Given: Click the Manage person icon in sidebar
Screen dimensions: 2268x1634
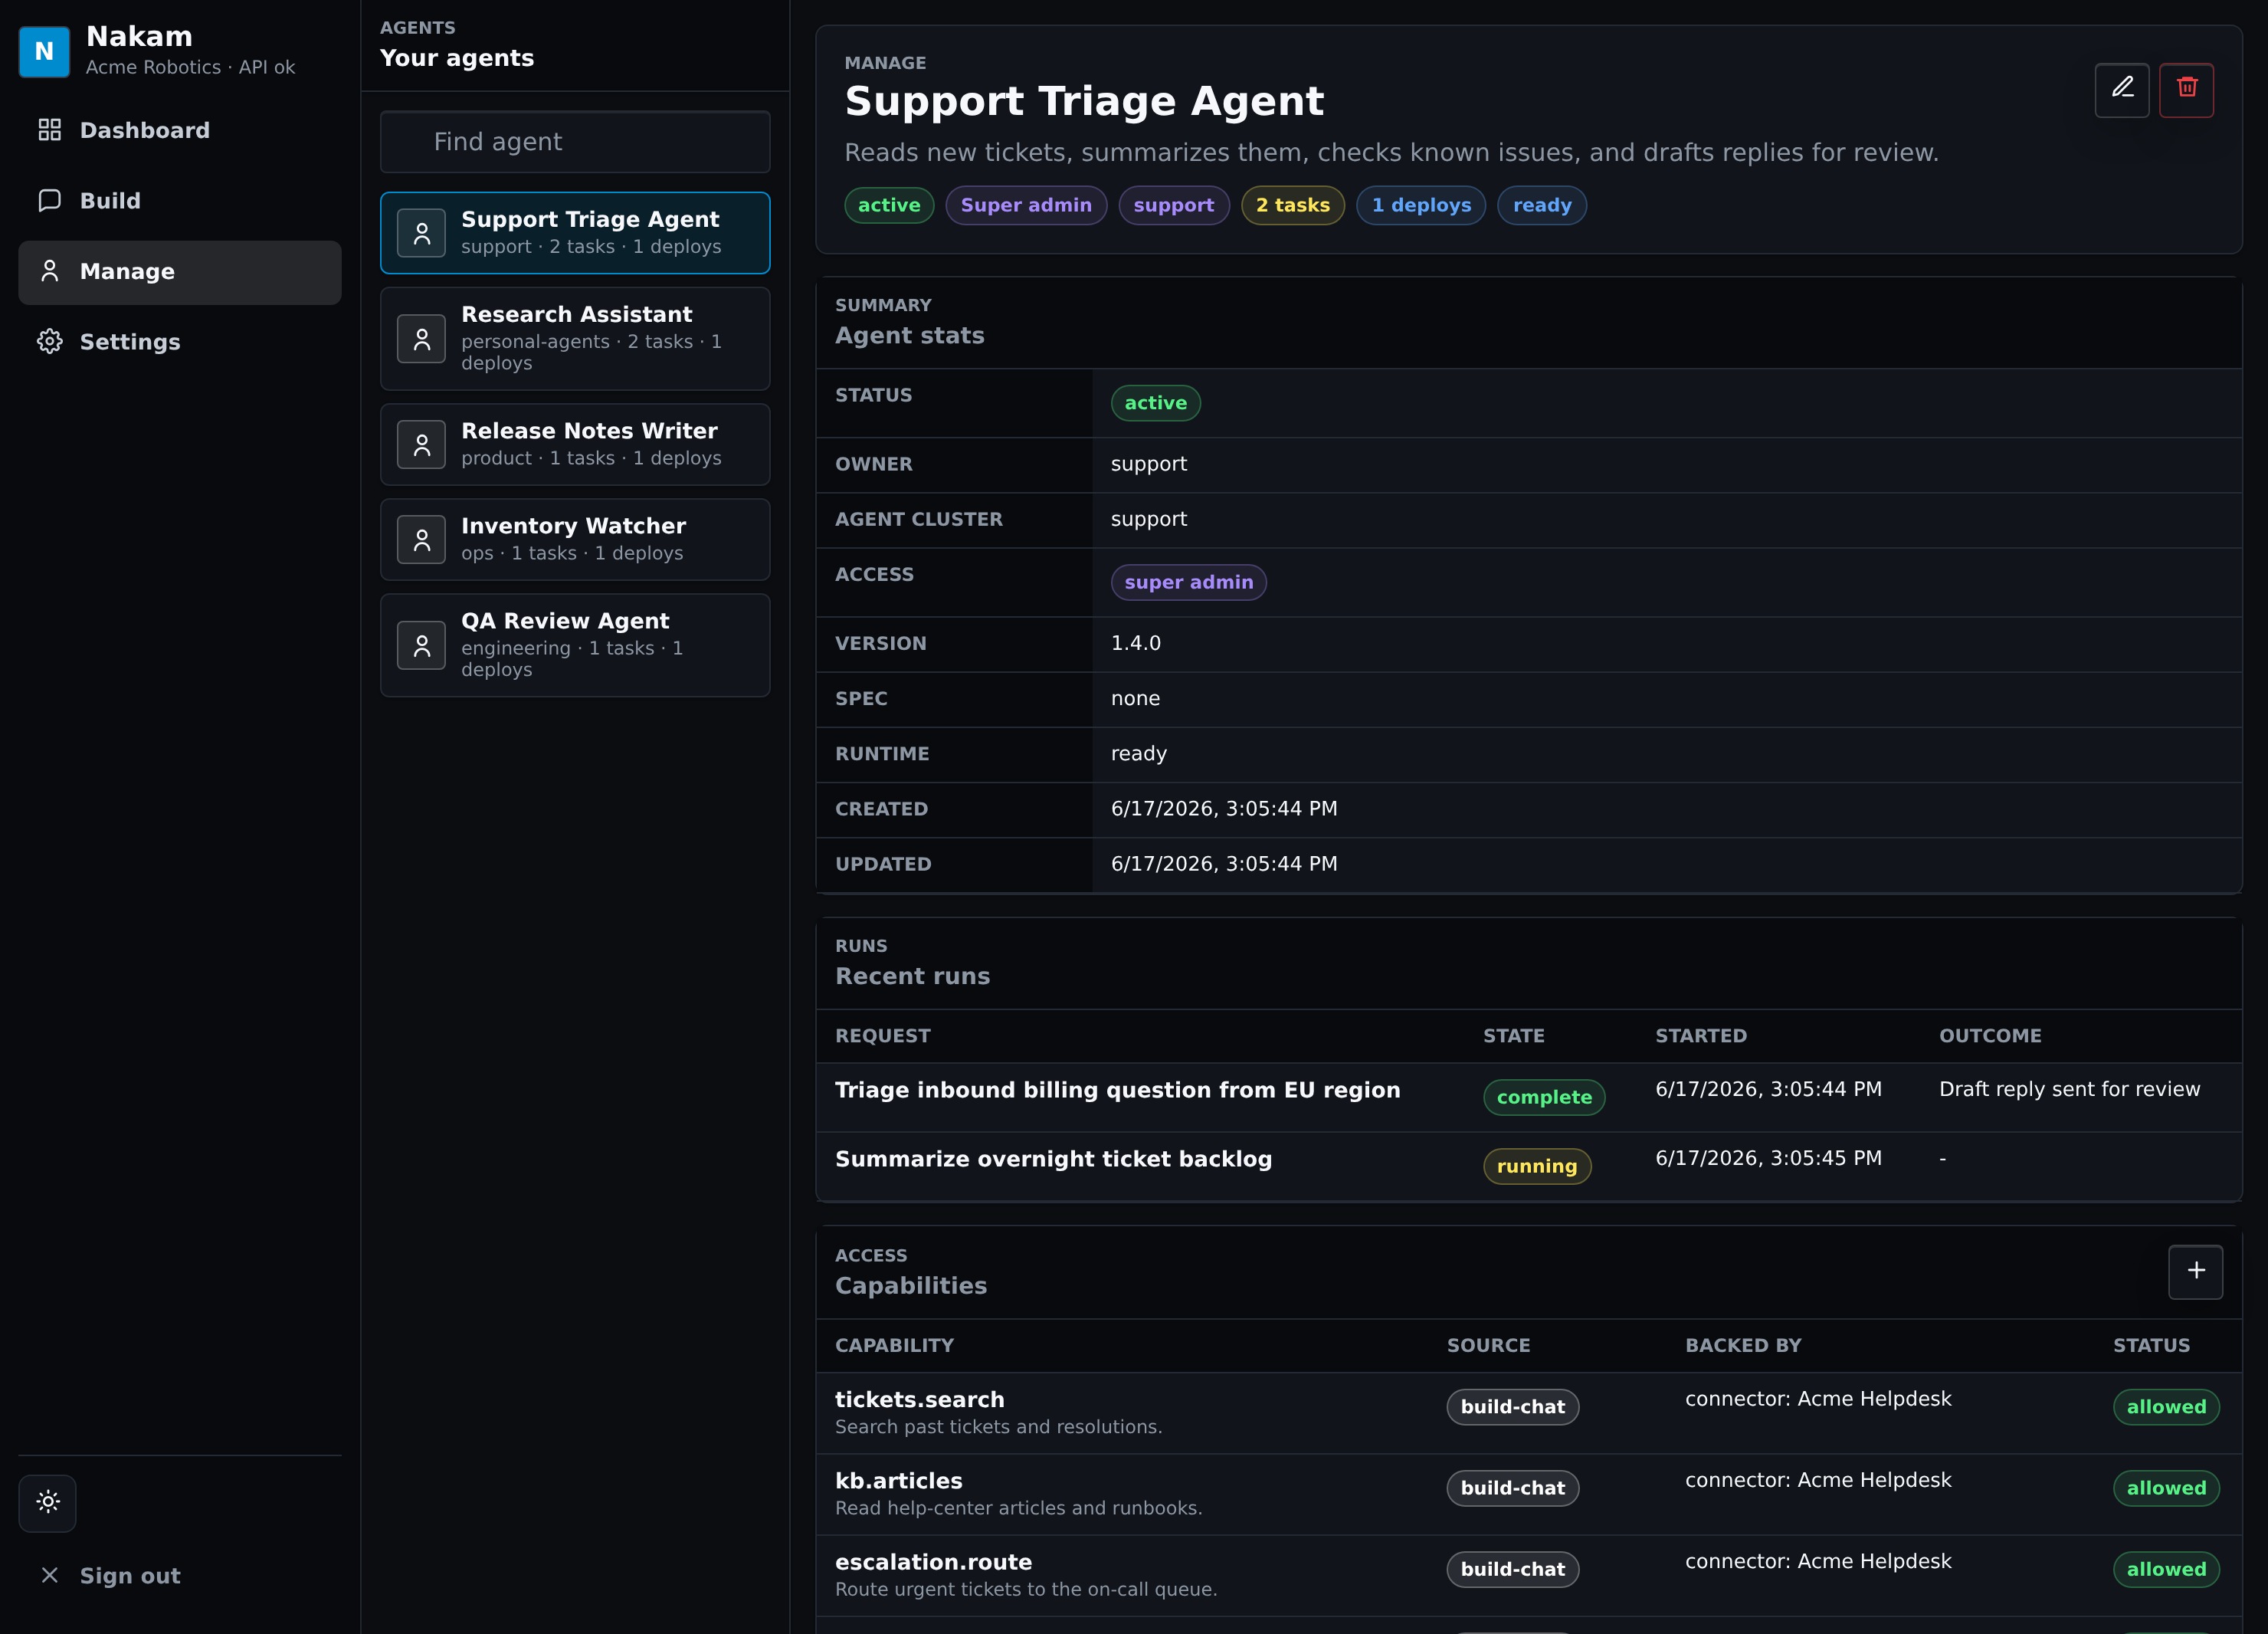Looking at the screenshot, I should pos(50,271).
